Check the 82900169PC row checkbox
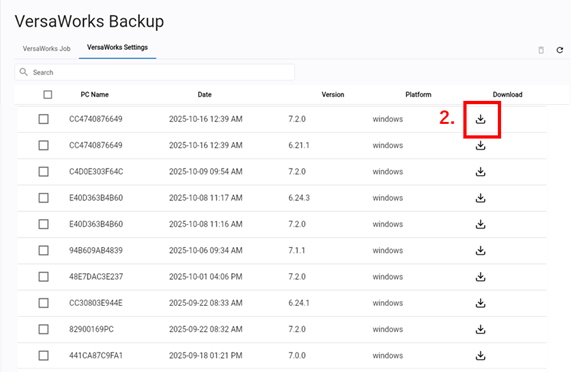Screen dimensions: 571x372 [x=44, y=329]
